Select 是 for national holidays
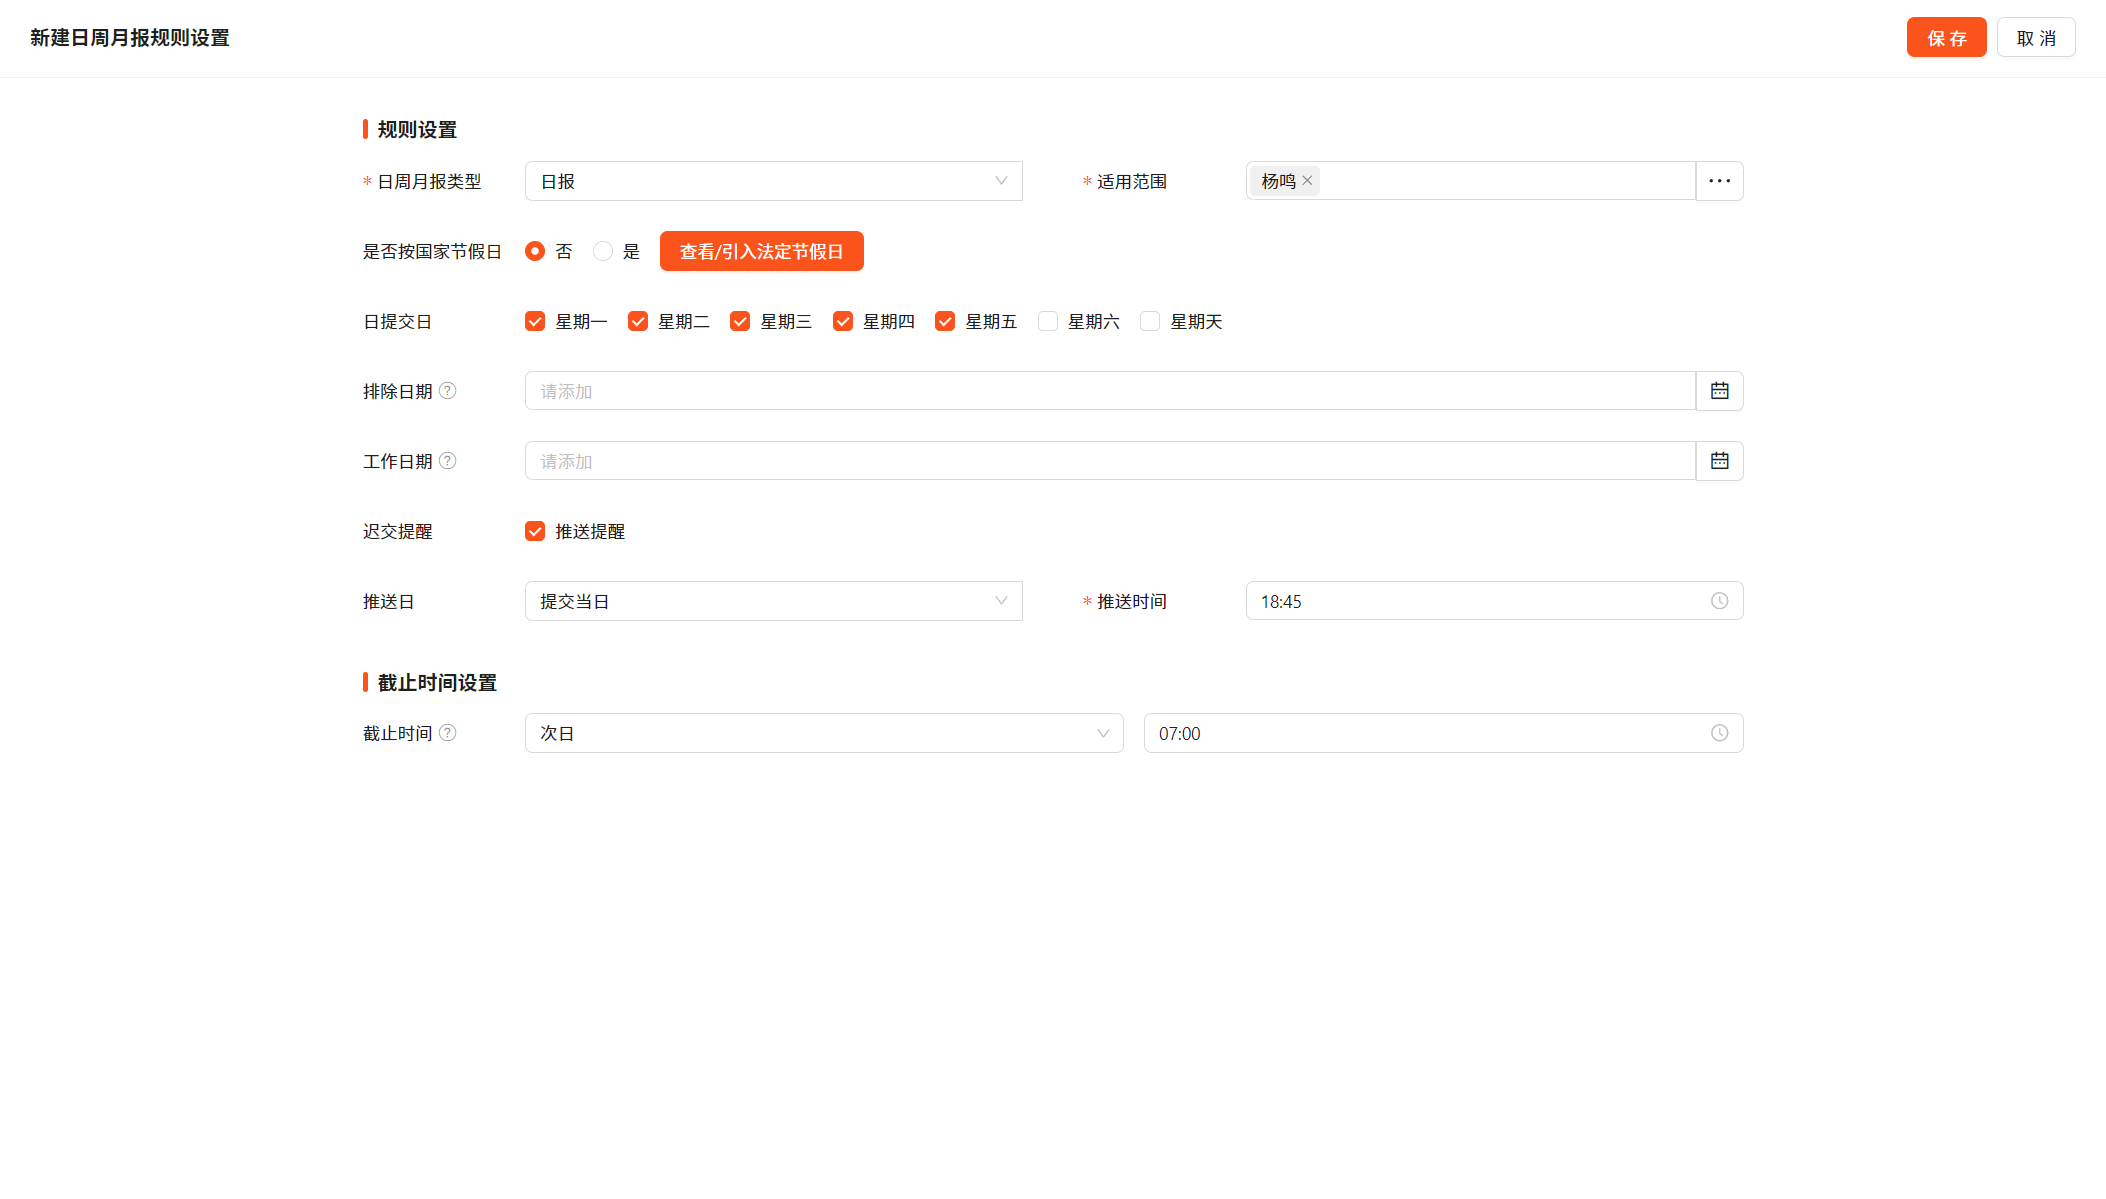This screenshot has height=1199, width=2106. coord(603,251)
